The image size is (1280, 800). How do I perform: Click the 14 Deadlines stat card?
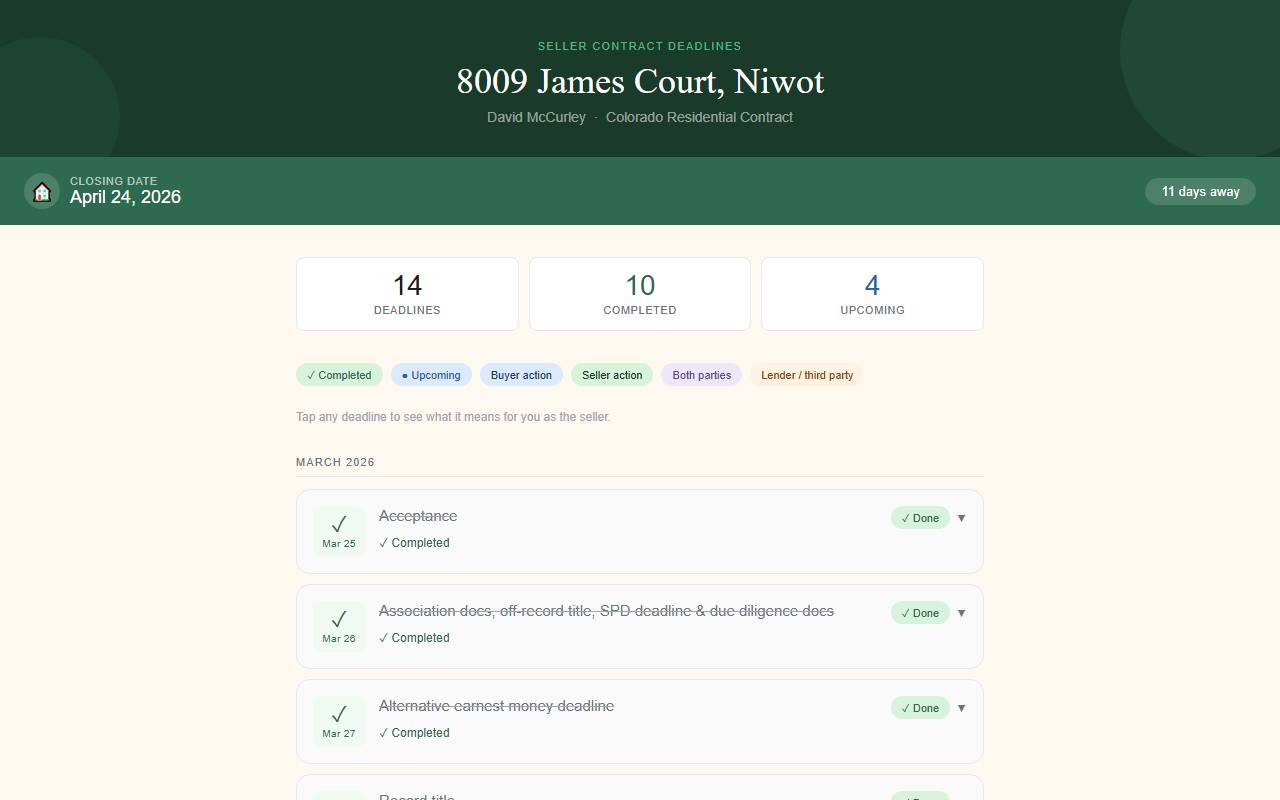407,294
